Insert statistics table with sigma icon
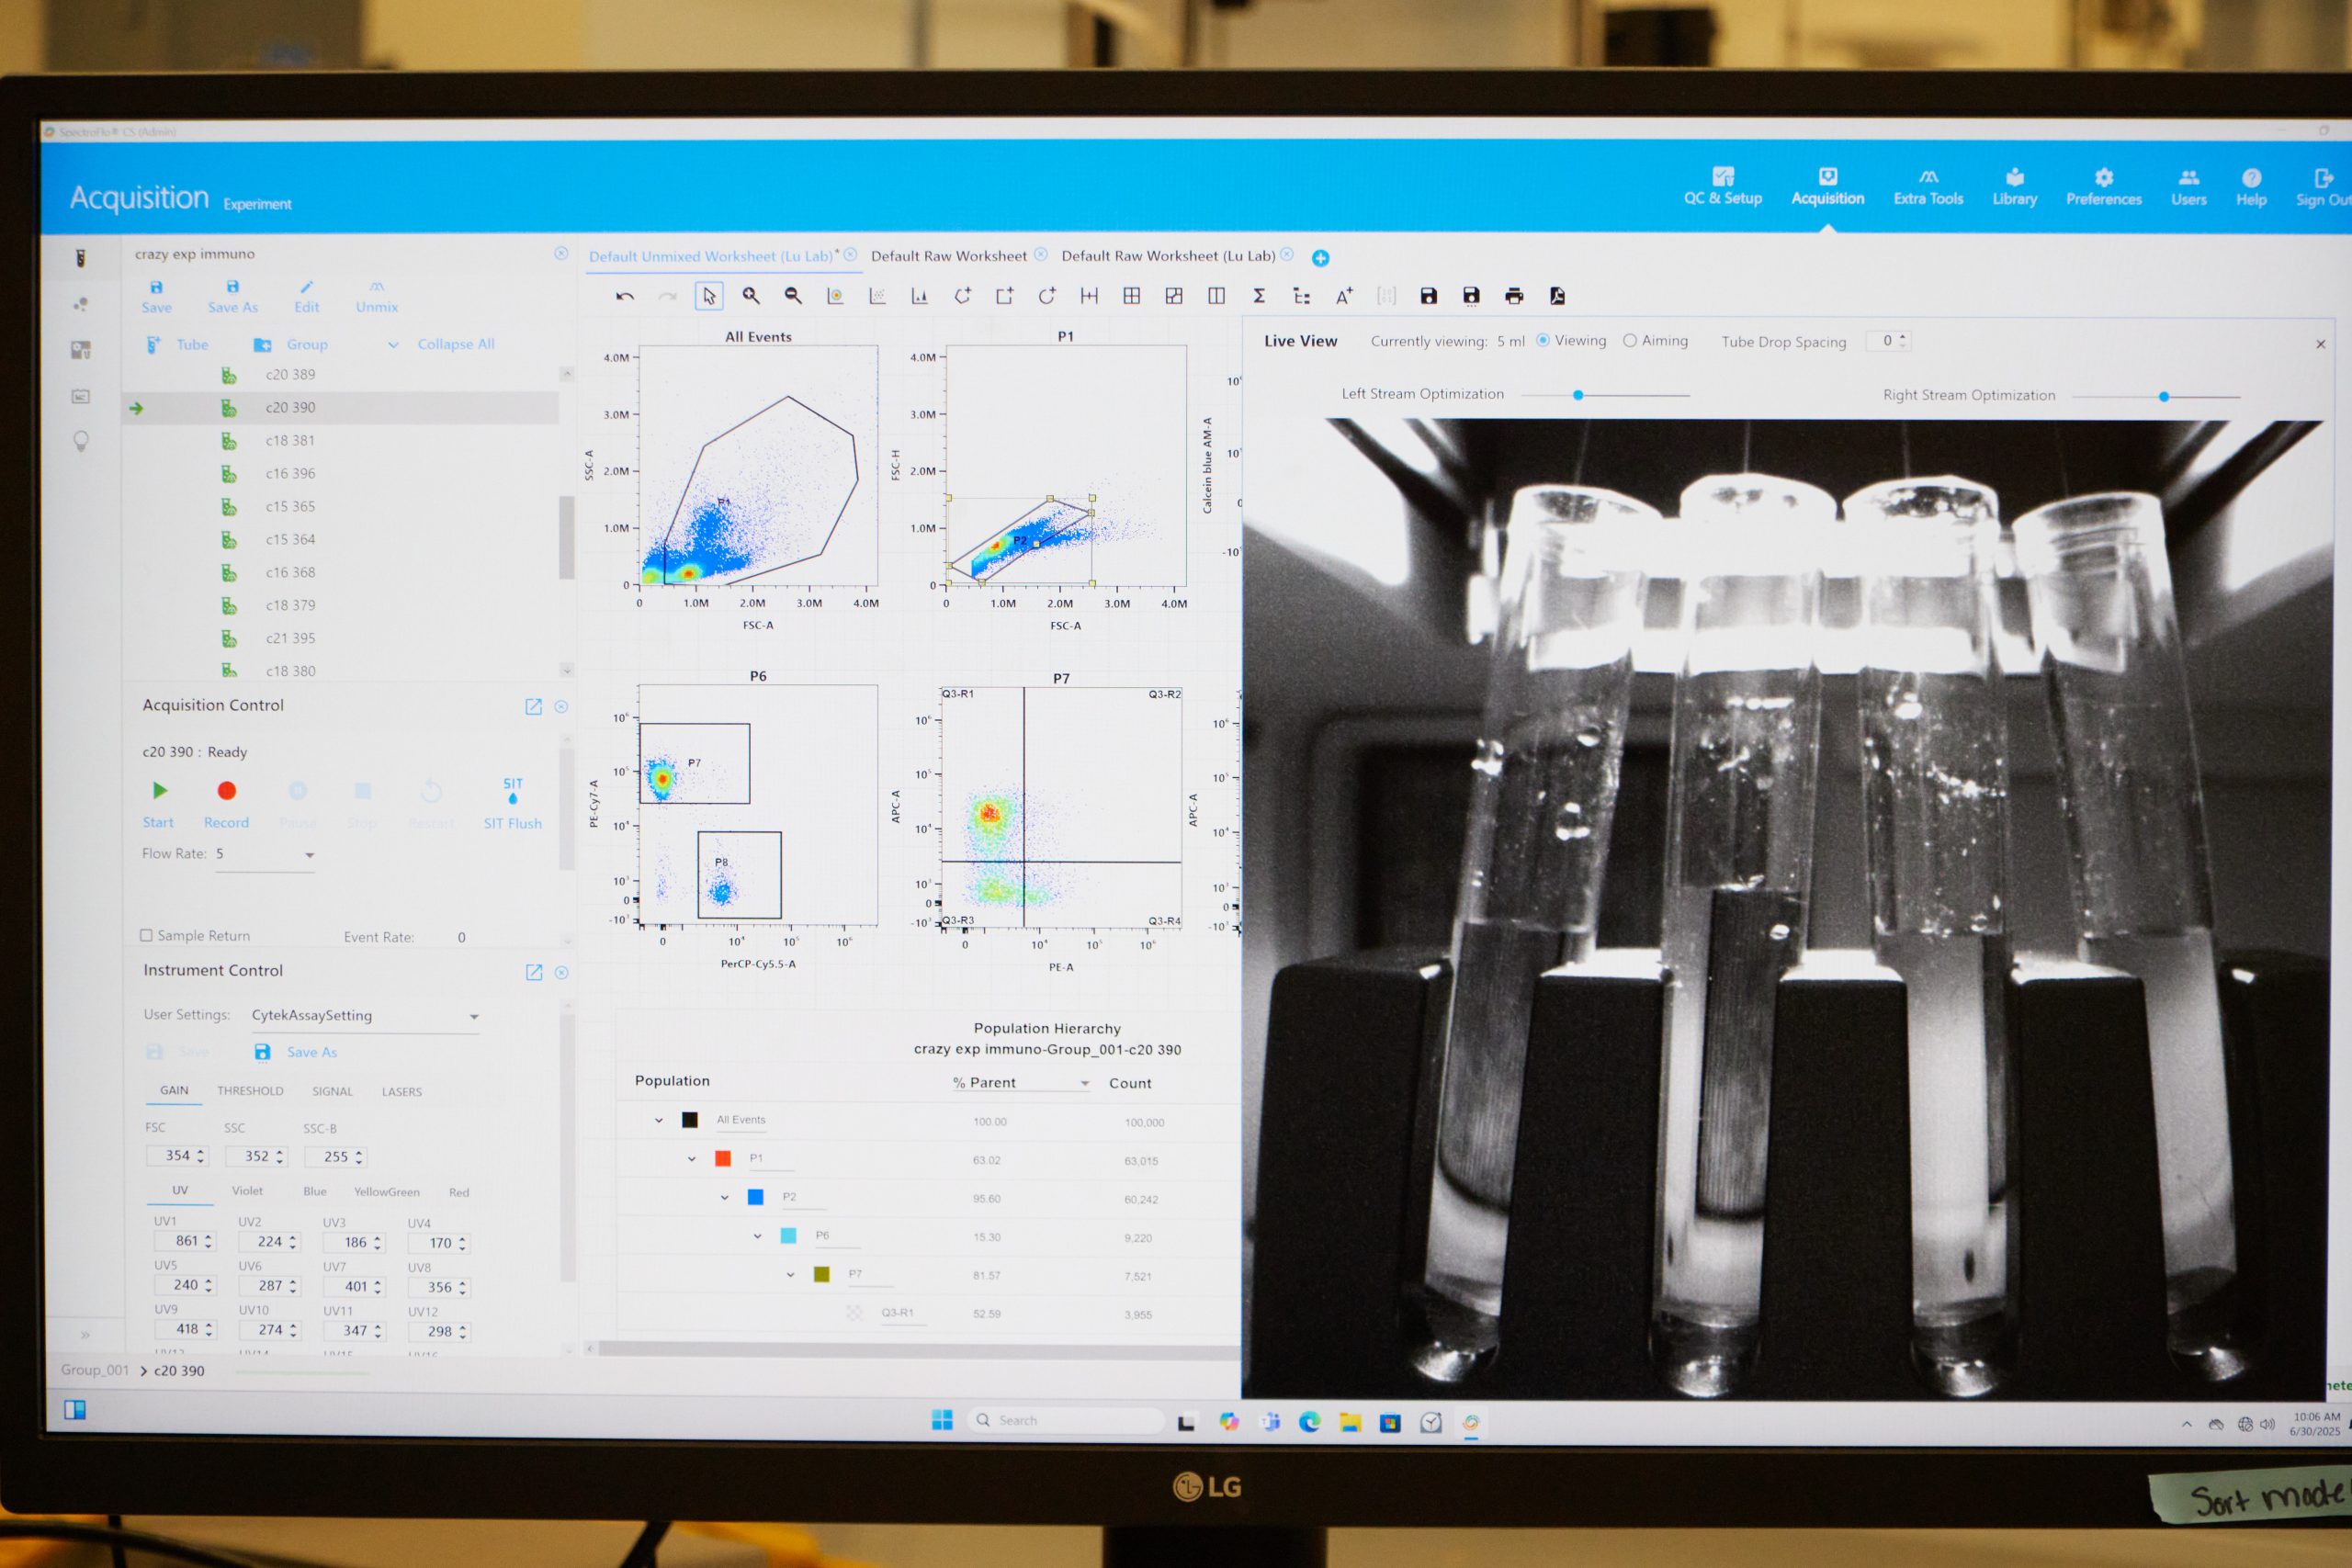Screen dimensions: 2352x1568 [1259, 296]
